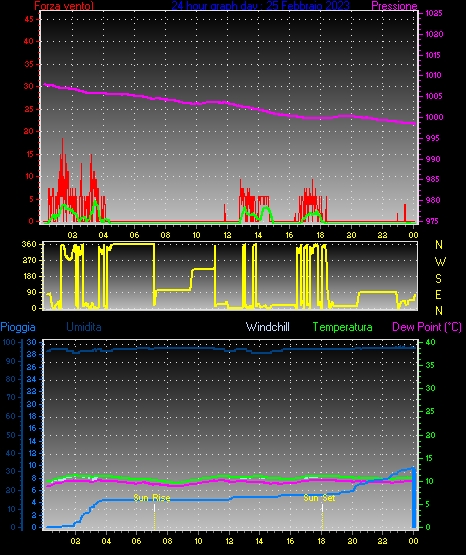Click the 24 hour graph day title

[260, 5]
